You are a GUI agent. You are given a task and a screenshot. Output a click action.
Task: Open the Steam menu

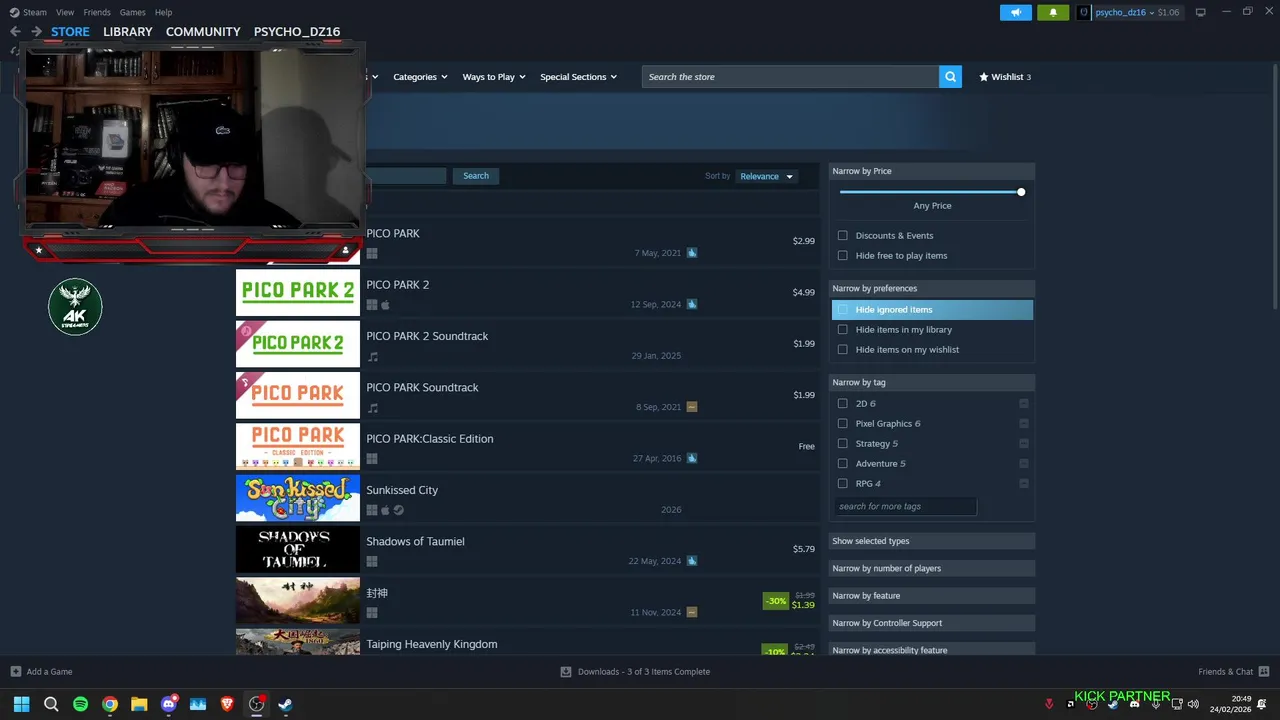tap(35, 12)
